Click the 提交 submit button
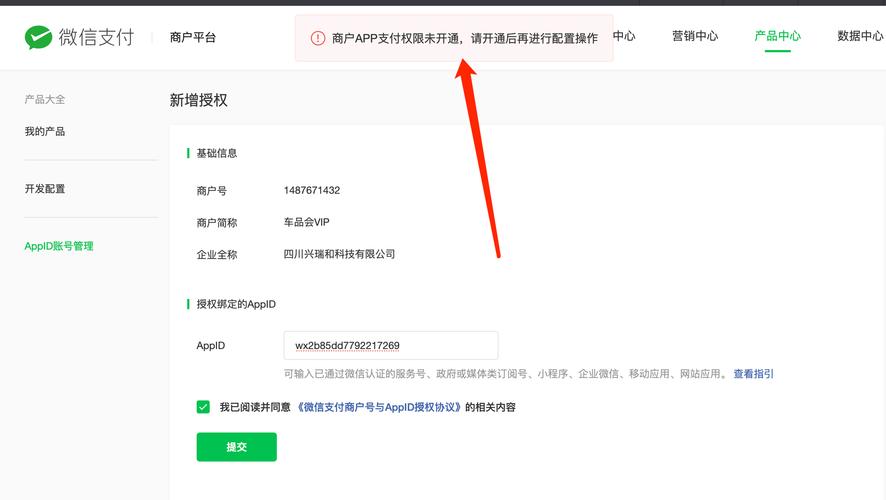Screen dimensions: 886x500 (237, 447)
